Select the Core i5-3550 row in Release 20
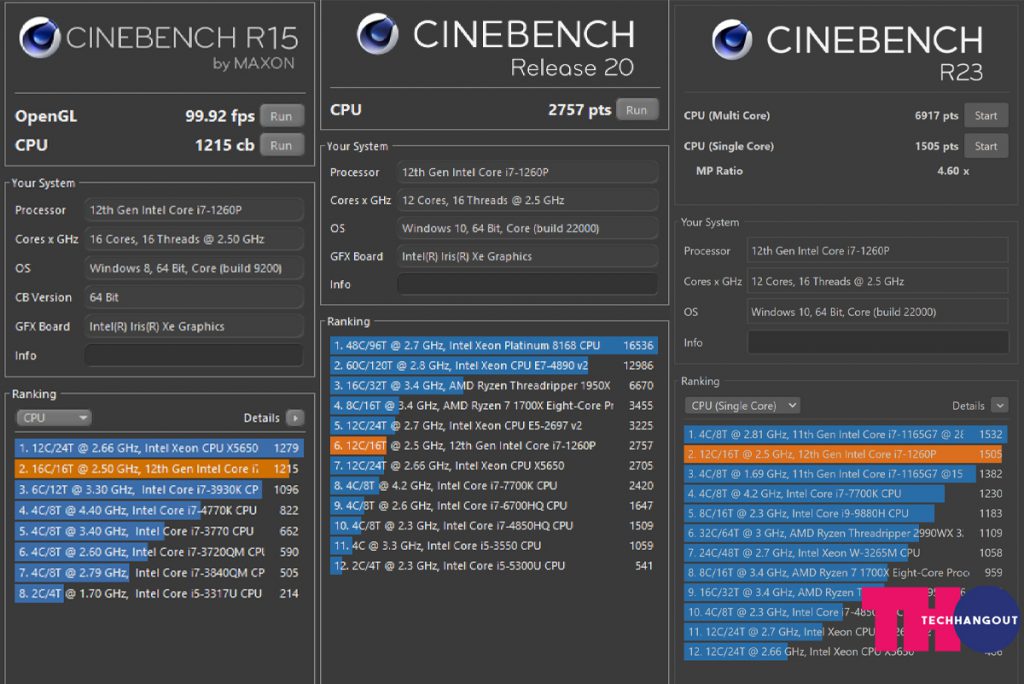The width and height of the screenshot is (1024, 684). [493, 546]
